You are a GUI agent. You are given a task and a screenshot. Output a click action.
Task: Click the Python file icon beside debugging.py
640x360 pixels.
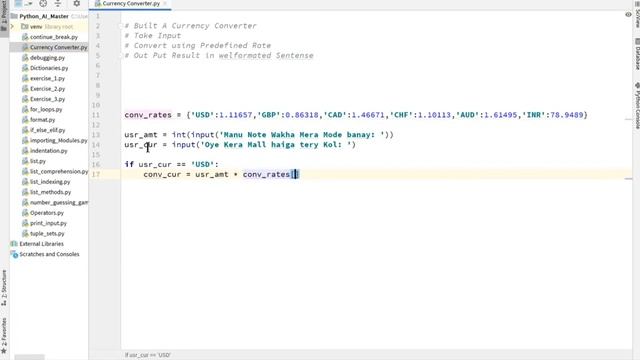coord(25,58)
